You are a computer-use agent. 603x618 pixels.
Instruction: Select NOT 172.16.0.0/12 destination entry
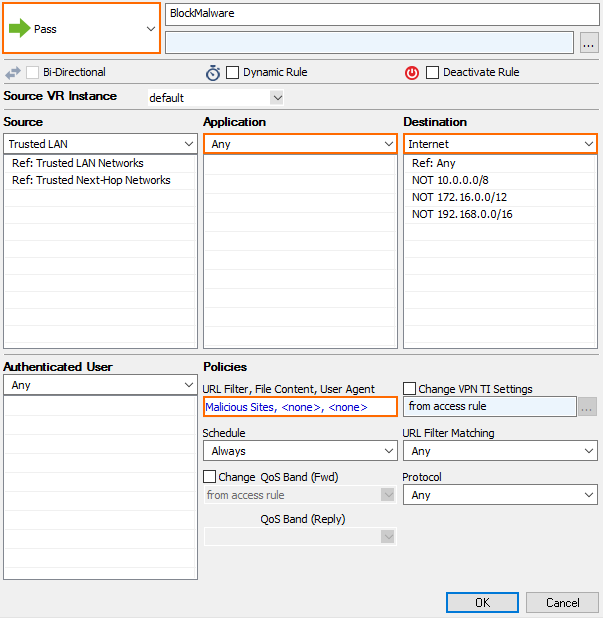[x=459, y=197]
